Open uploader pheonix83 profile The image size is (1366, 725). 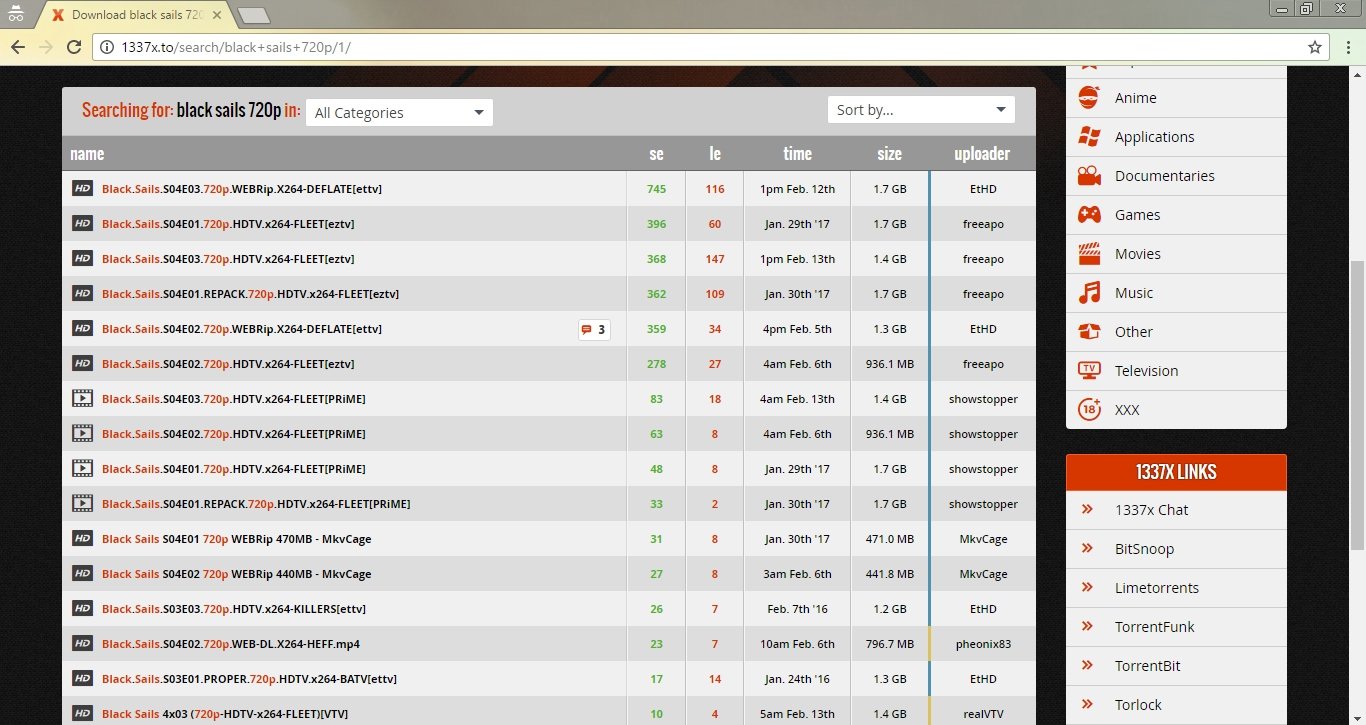(x=983, y=644)
